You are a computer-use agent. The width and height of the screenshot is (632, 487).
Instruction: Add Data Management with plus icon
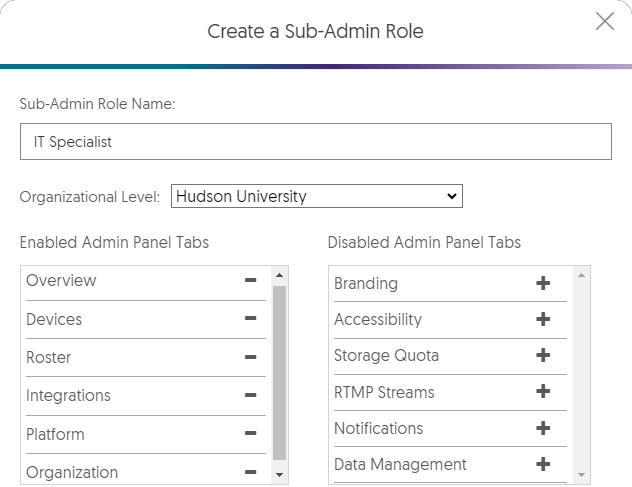tap(543, 464)
